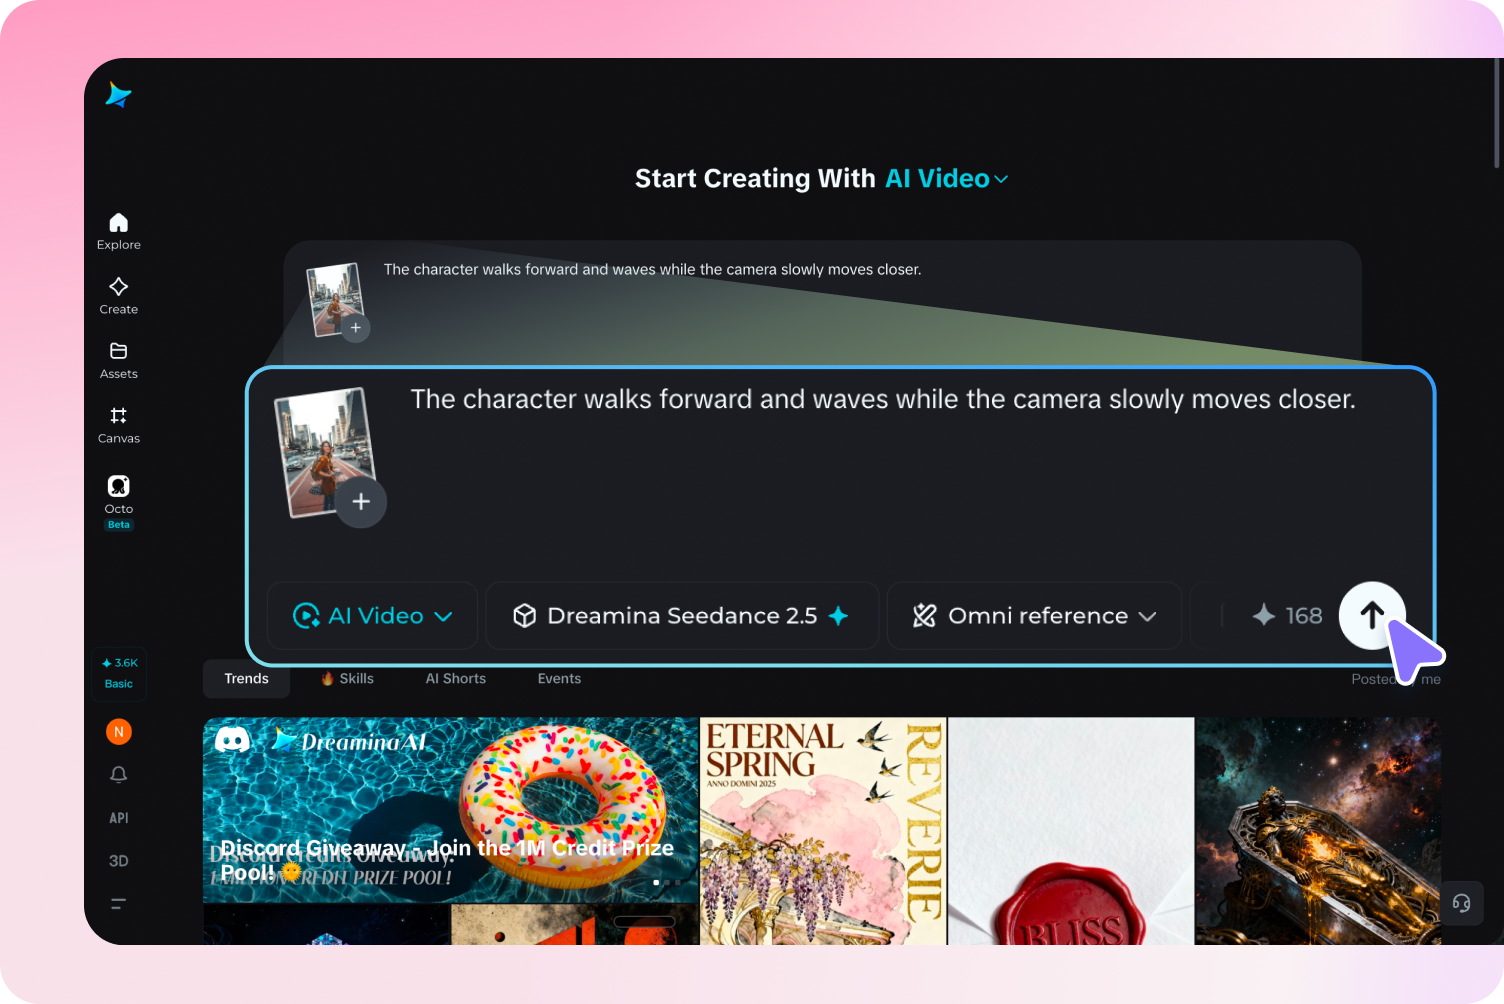Image resolution: width=1504 pixels, height=1004 pixels.
Task: Select the reference photo thumbnail in the enlarged prompt box
Action: pos(324,451)
